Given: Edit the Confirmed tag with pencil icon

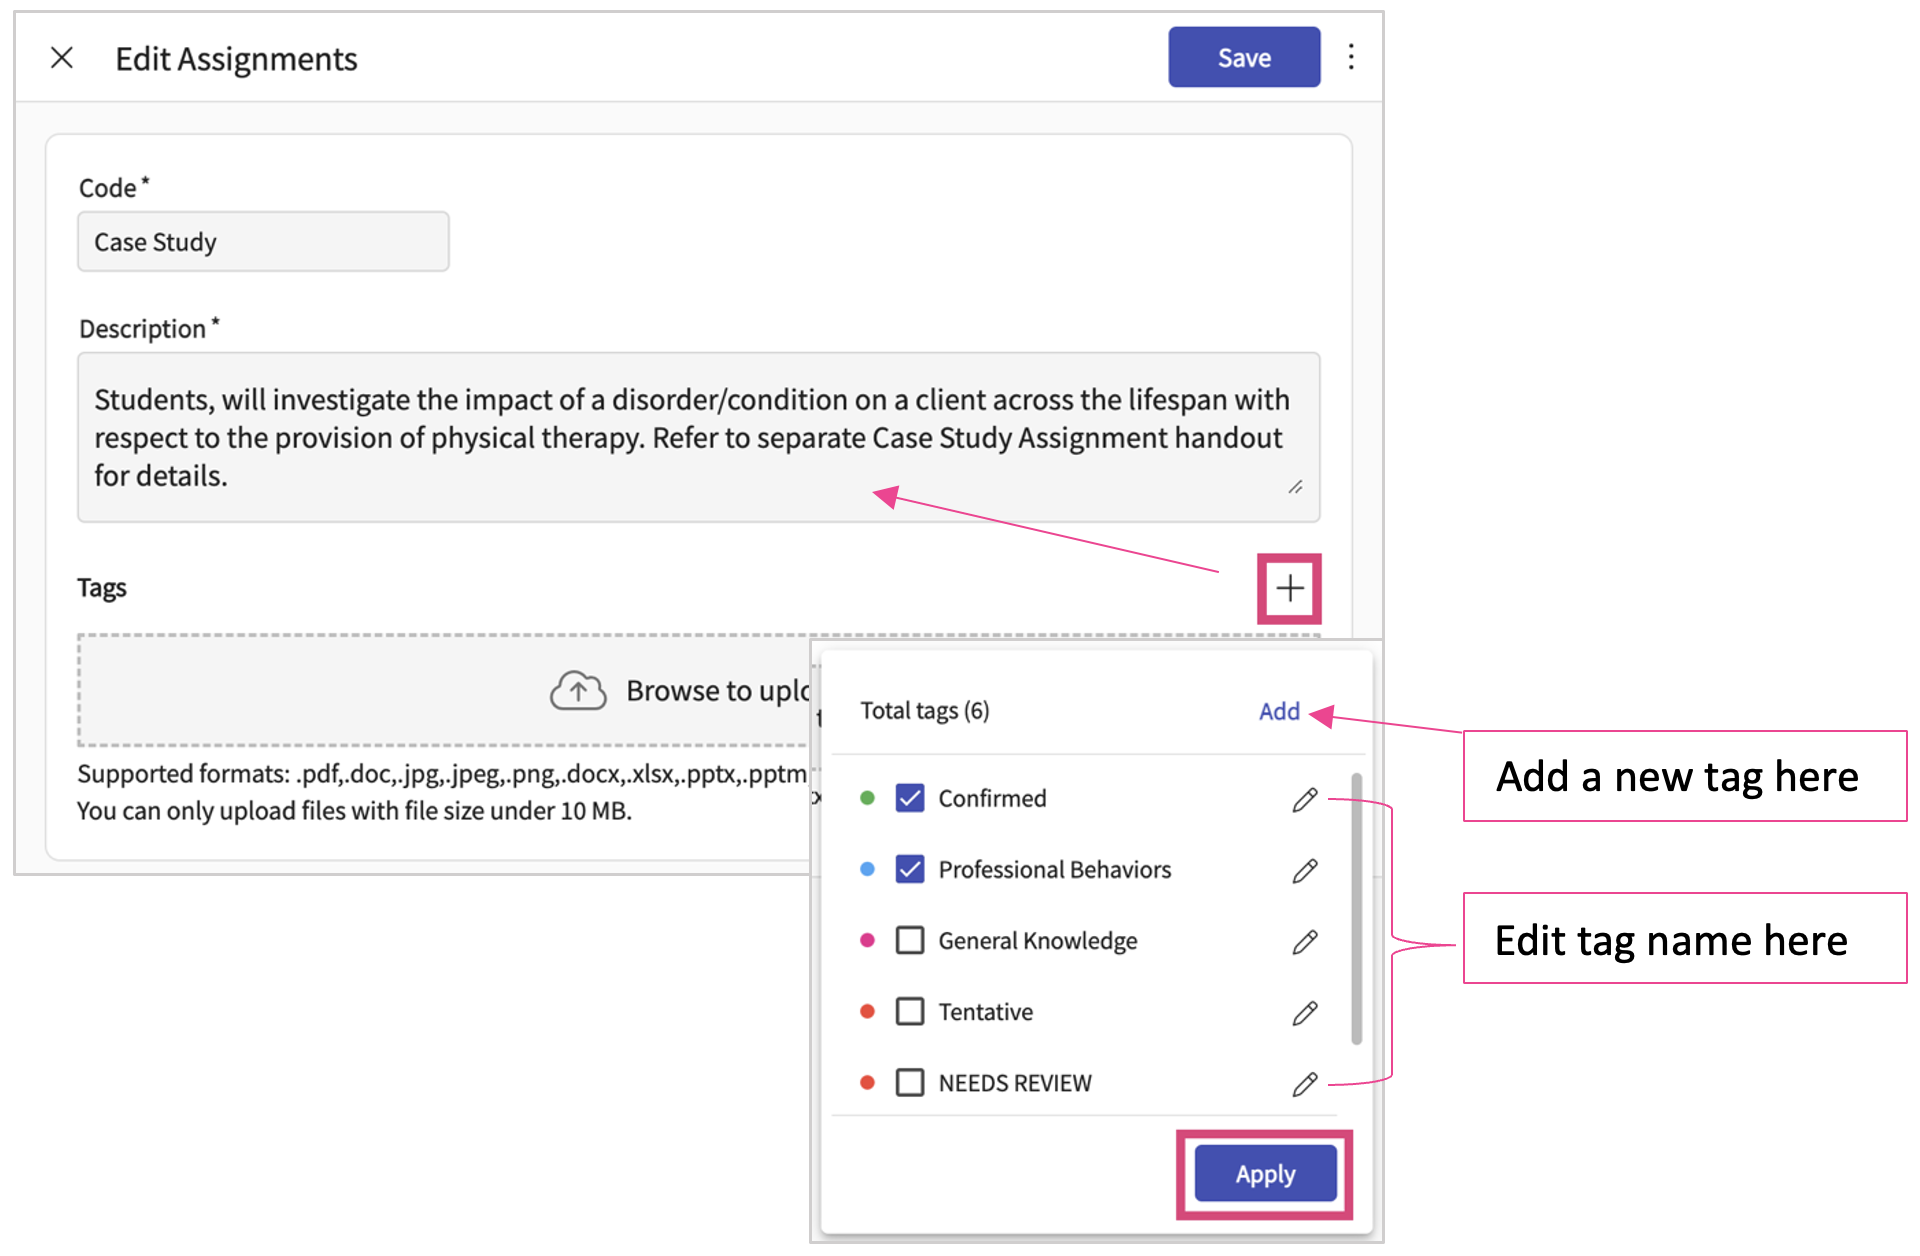Looking at the screenshot, I should pos(1304,799).
